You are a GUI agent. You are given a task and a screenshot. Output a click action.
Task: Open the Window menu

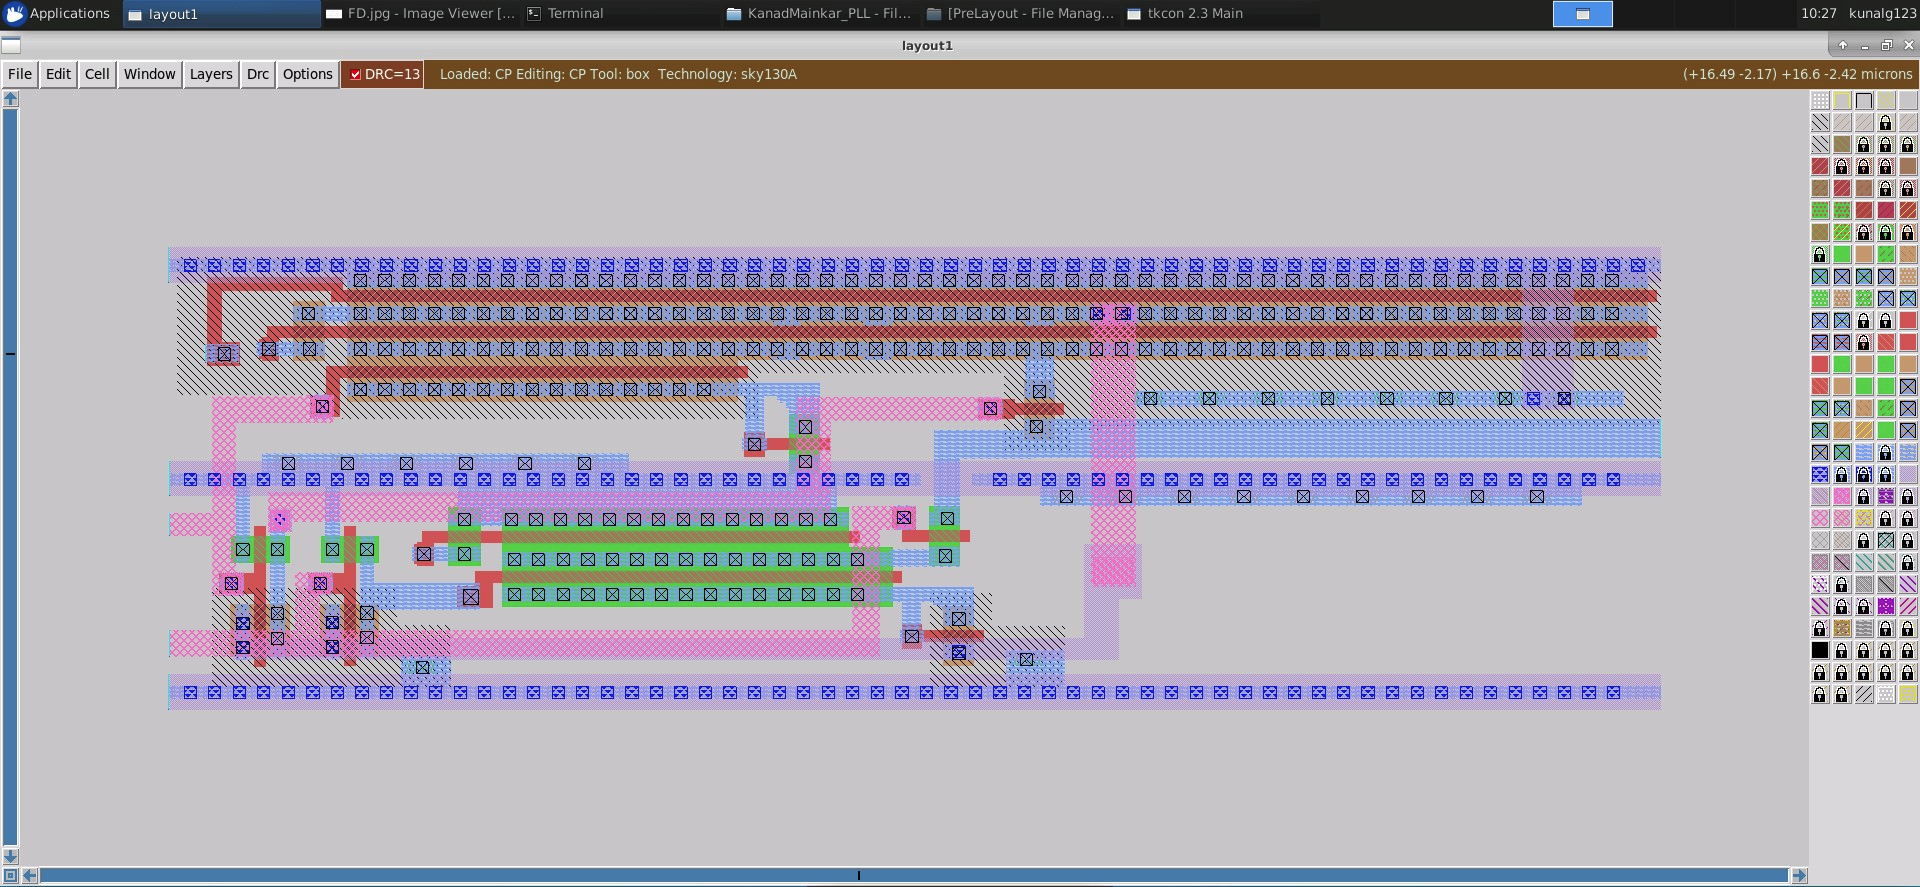150,74
